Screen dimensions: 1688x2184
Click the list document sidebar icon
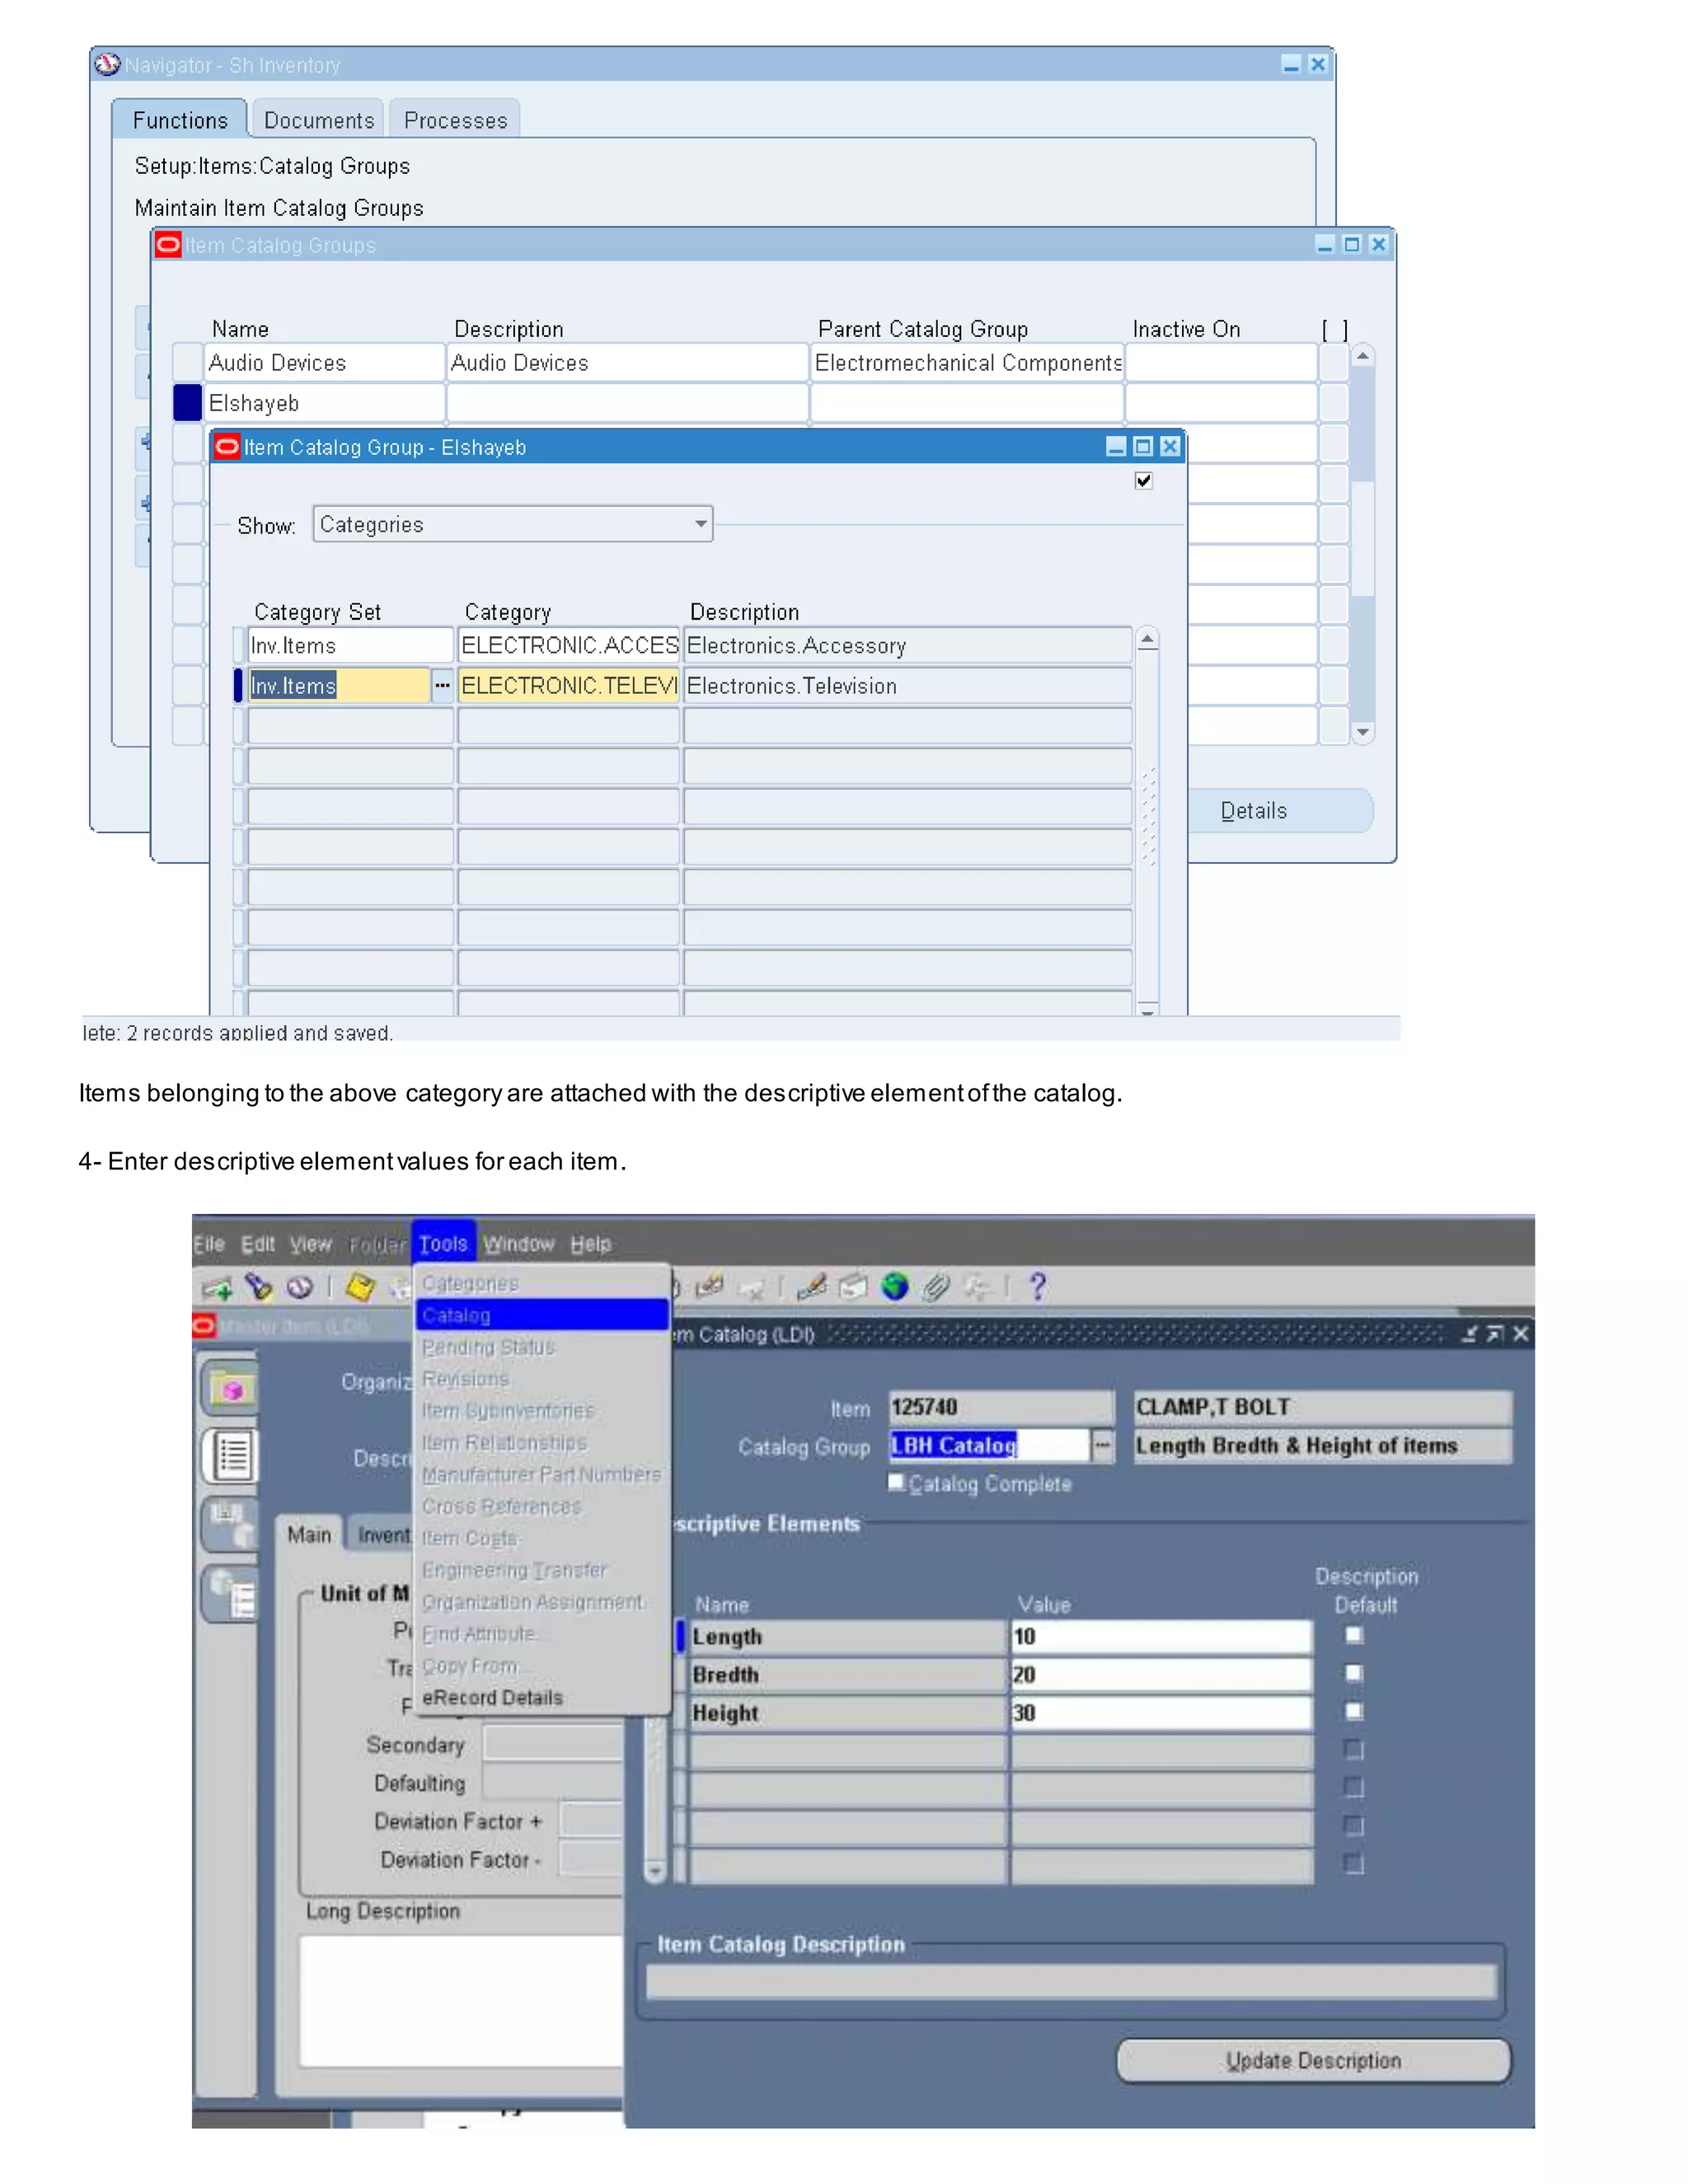[232, 1455]
